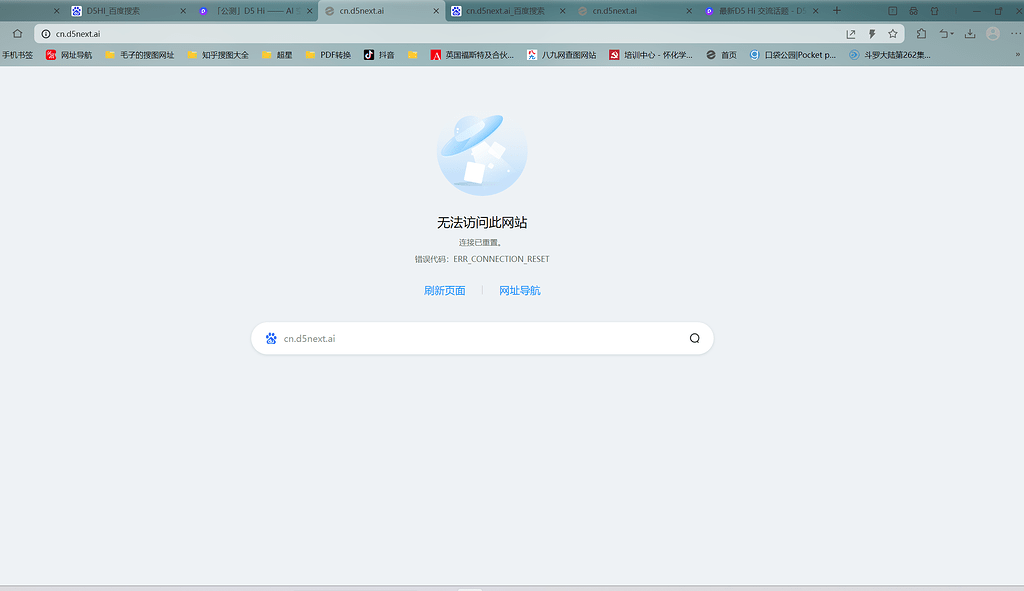1024x591 pixels.
Task: Click the user profile avatar
Action: point(993,33)
